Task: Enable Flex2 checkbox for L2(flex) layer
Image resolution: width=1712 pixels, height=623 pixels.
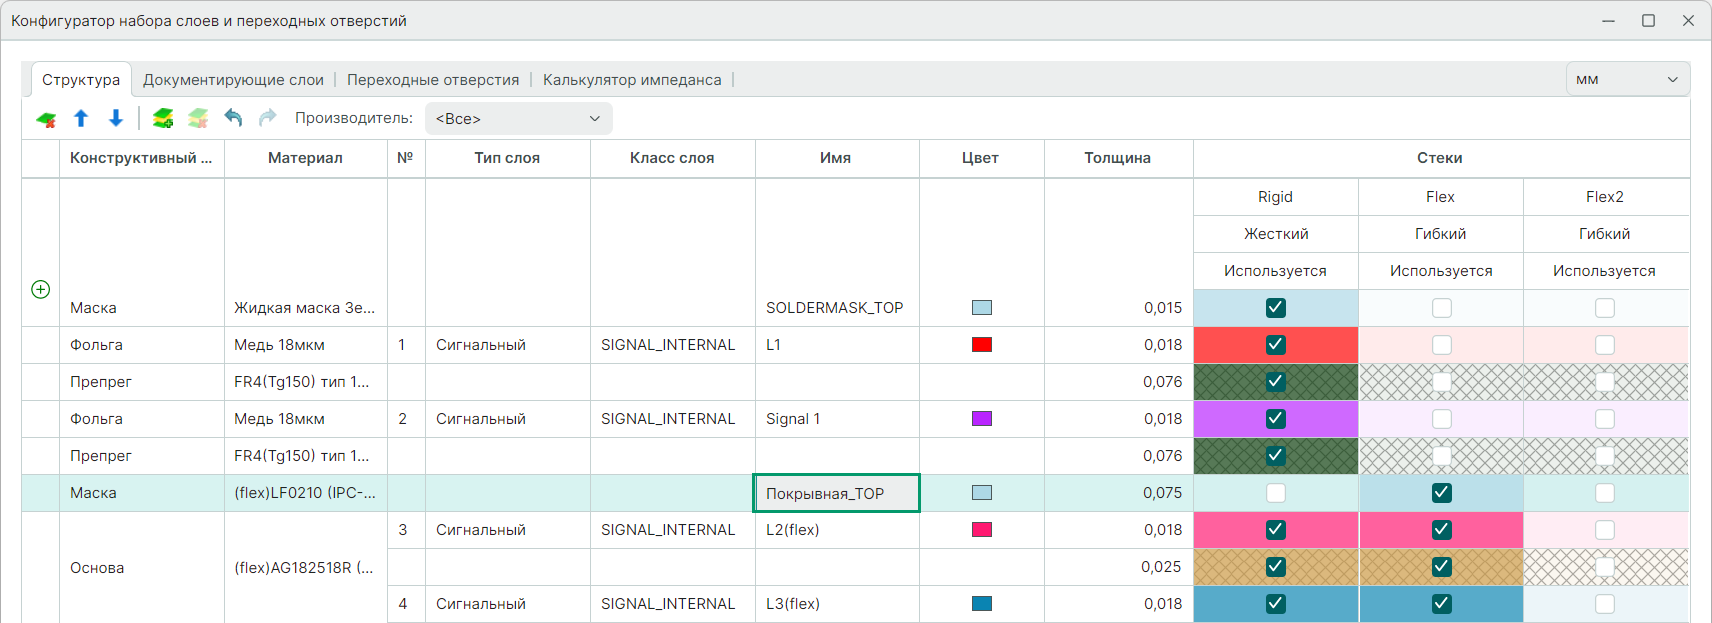Action: click(x=1605, y=530)
